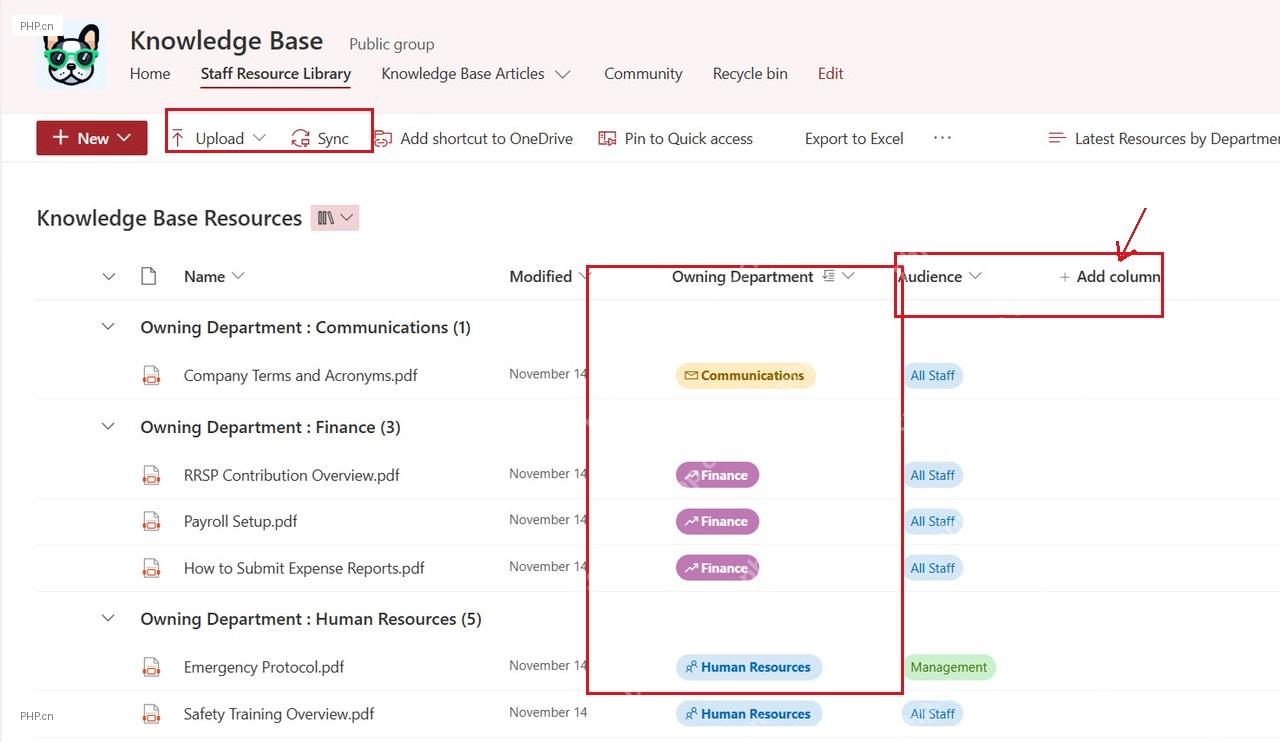The image size is (1280, 742).
Task: Collapse the Finance (3) group
Action: pos(108,427)
